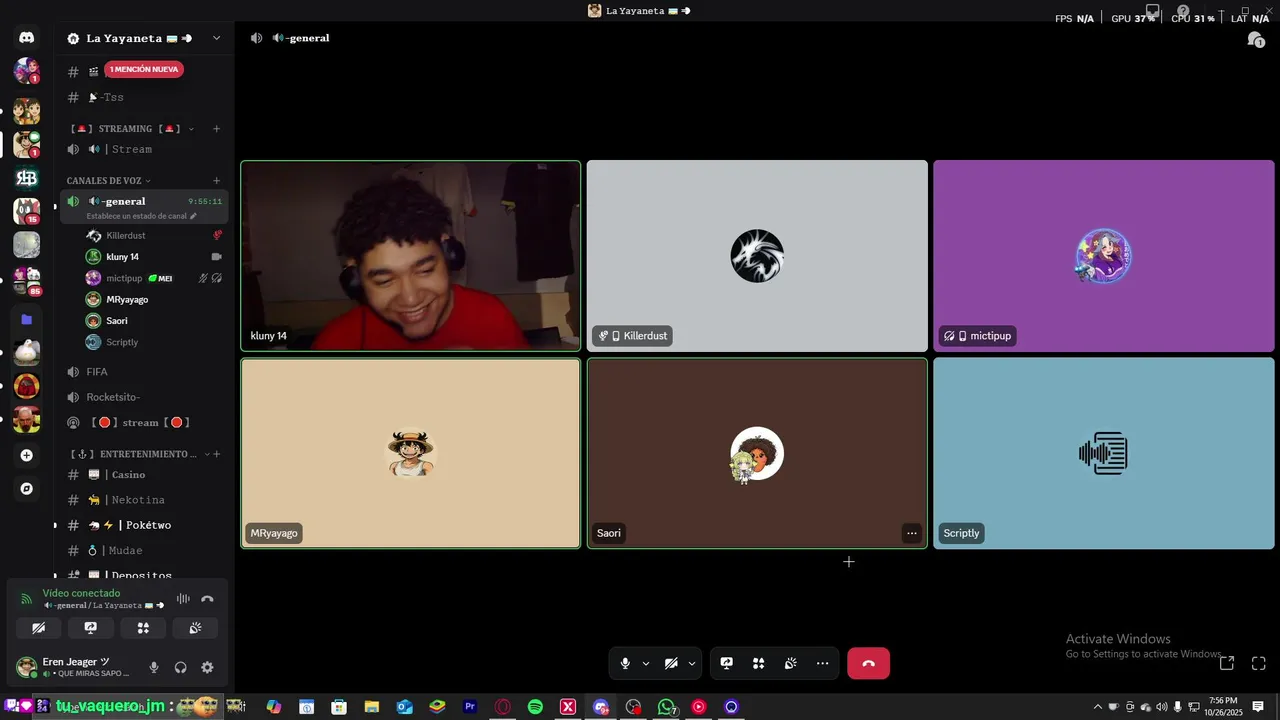Add channel to STREAMING category

coord(216,128)
